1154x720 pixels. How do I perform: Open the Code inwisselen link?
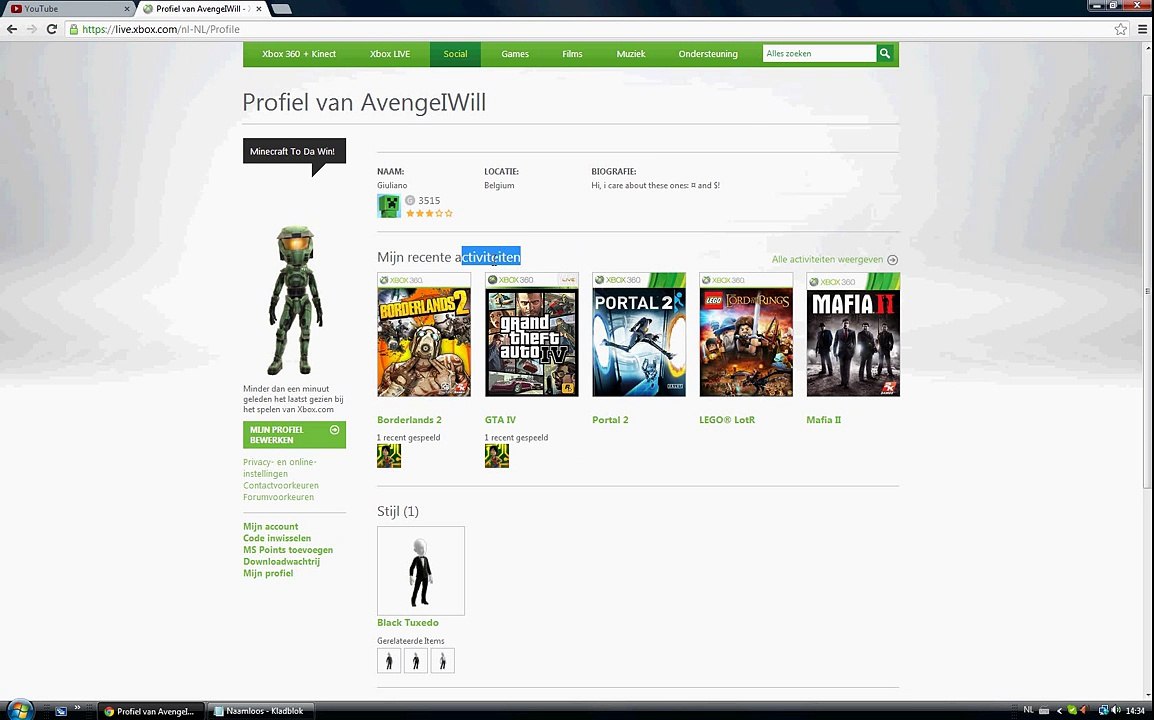coord(277,538)
